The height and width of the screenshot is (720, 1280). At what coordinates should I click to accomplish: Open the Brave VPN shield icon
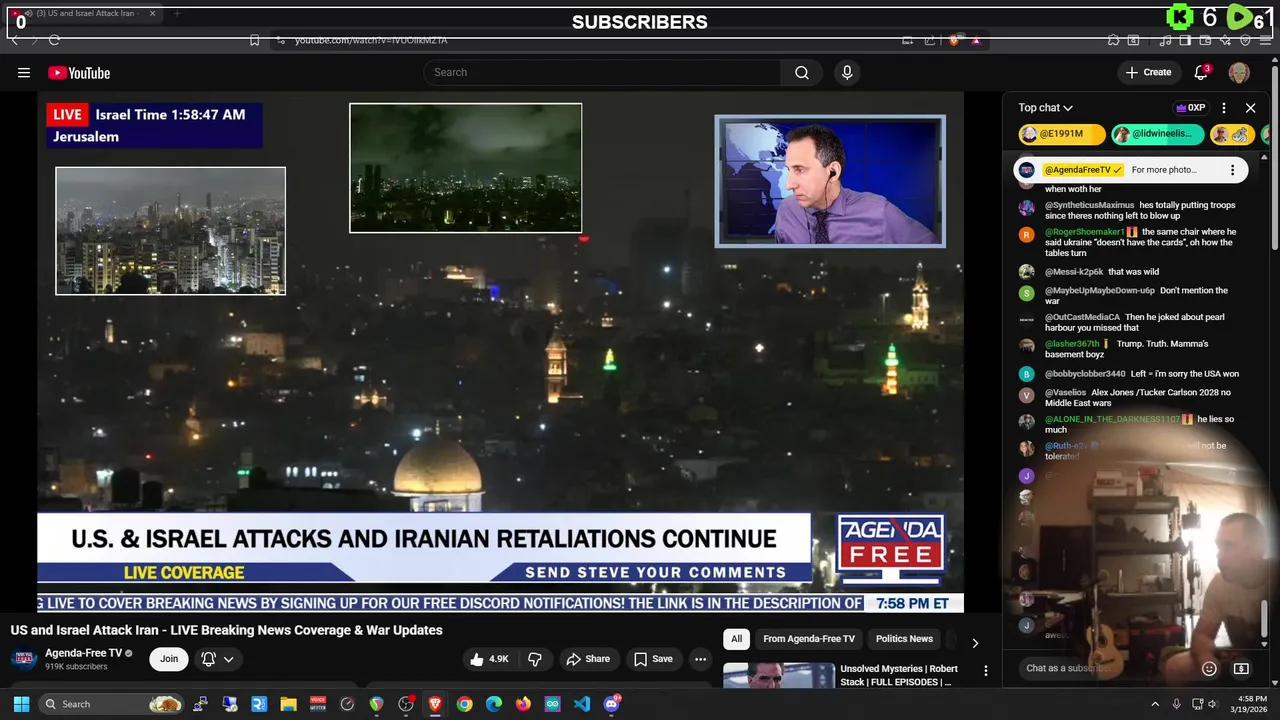pos(1245,40)
